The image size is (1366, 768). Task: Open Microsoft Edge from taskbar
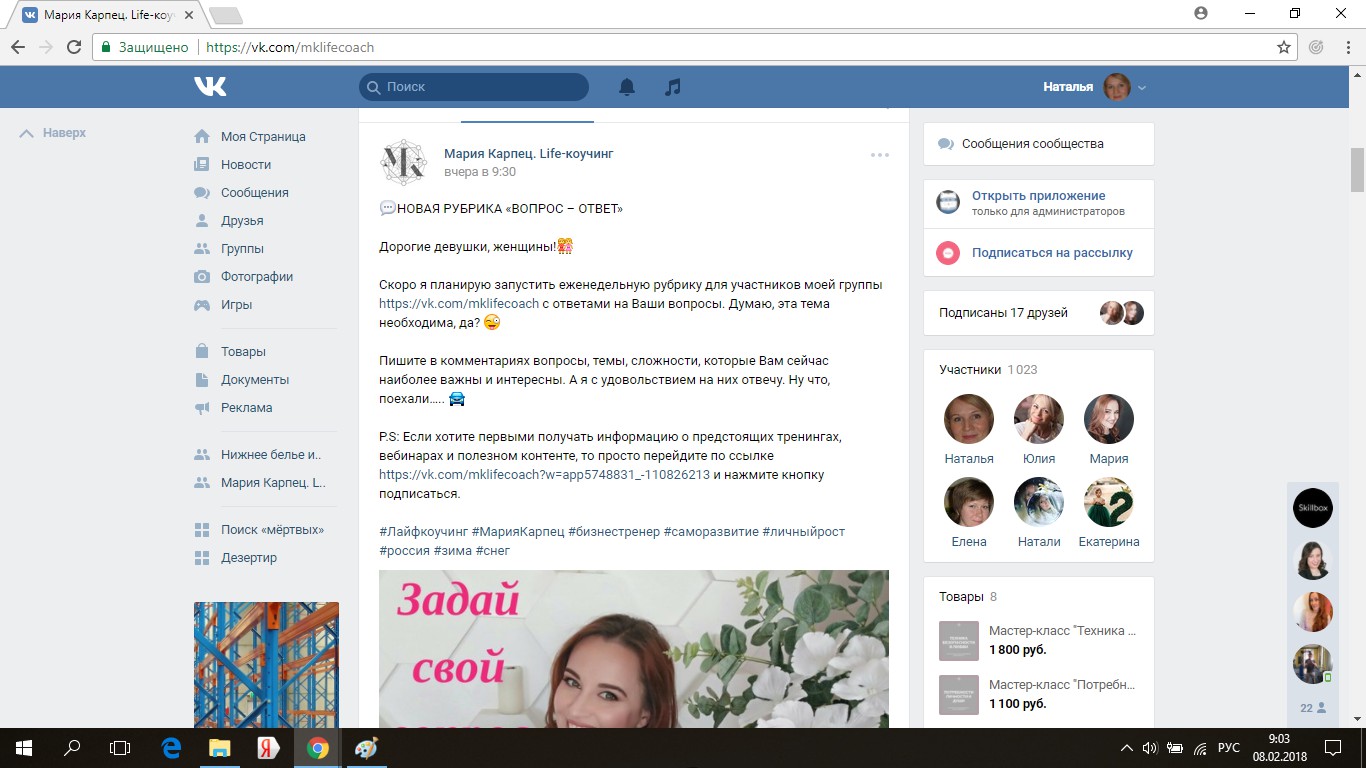(x=171, y=748)
